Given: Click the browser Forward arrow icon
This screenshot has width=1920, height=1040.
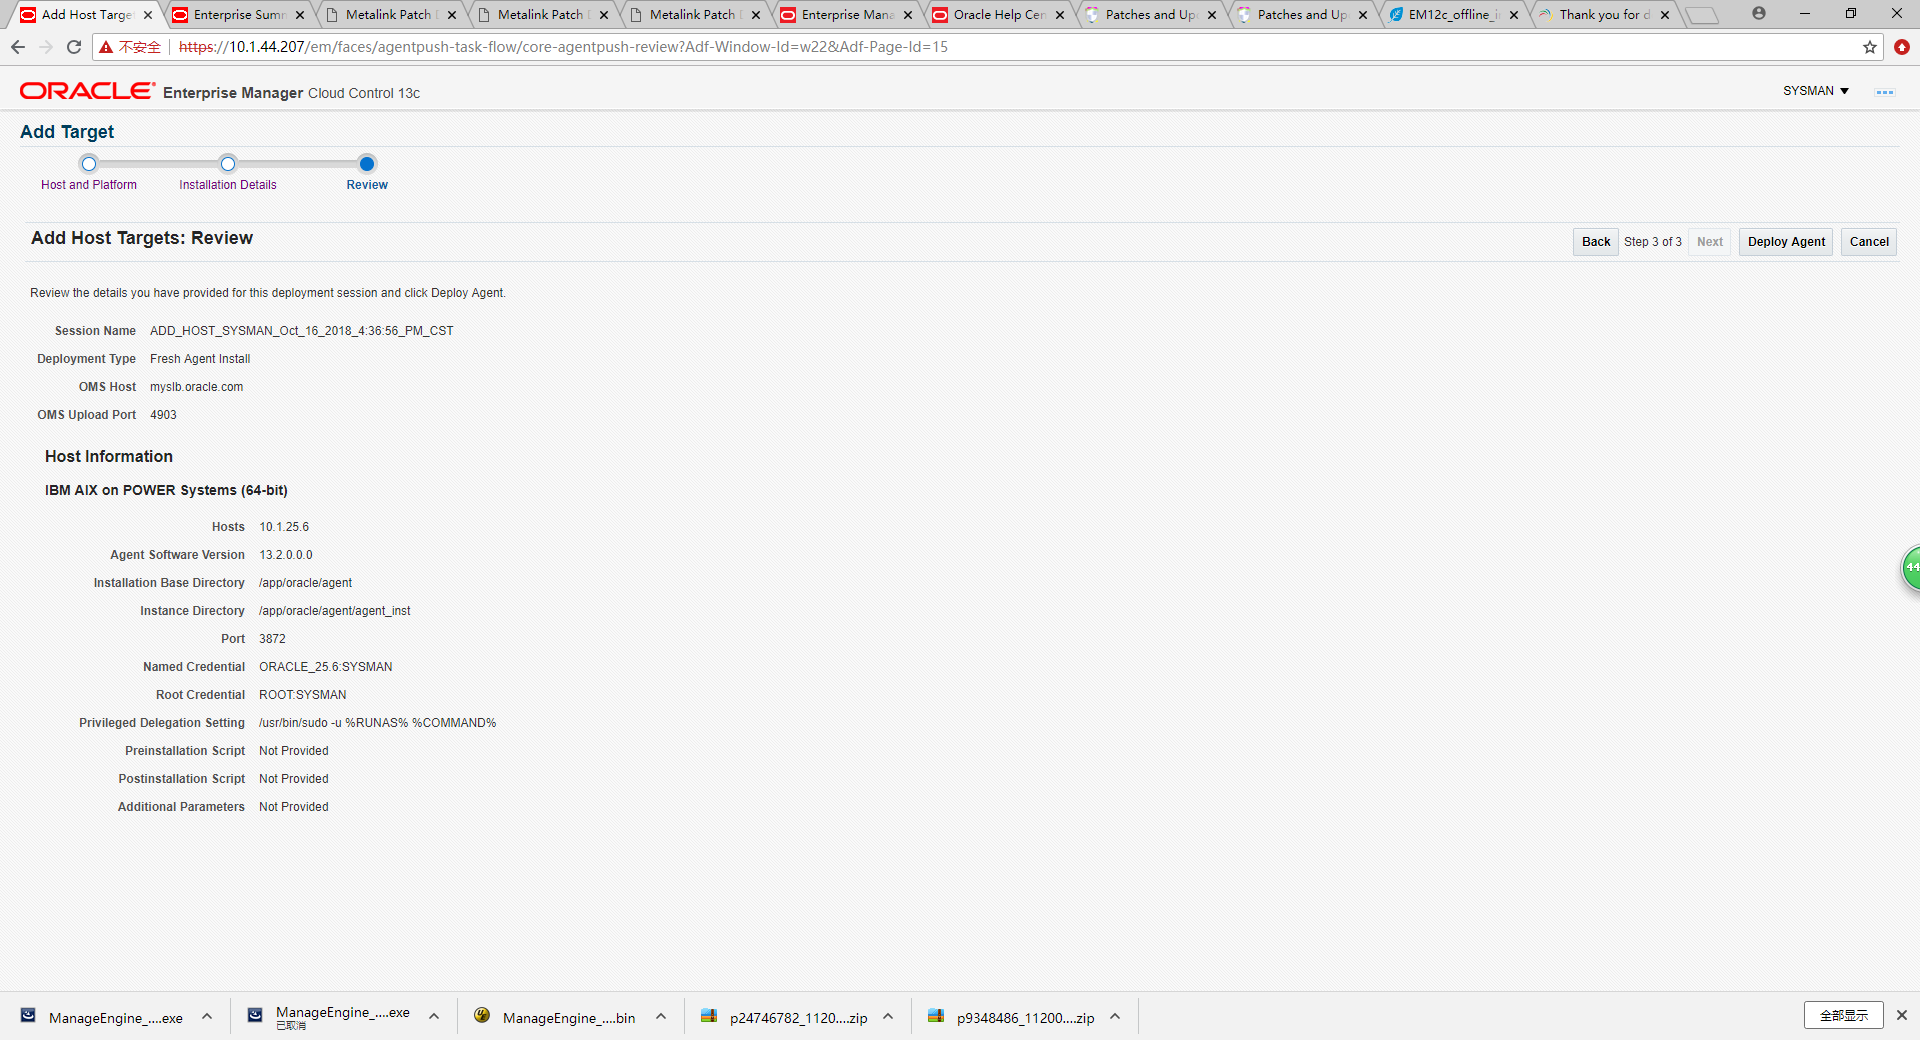Looking at the screenshot, I should [46, 47].
